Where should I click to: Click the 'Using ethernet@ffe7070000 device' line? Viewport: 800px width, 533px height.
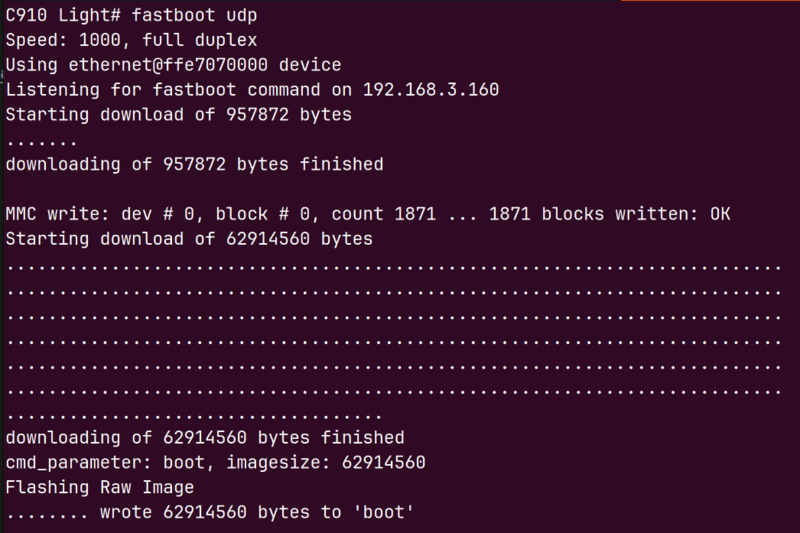click(173, 65)
